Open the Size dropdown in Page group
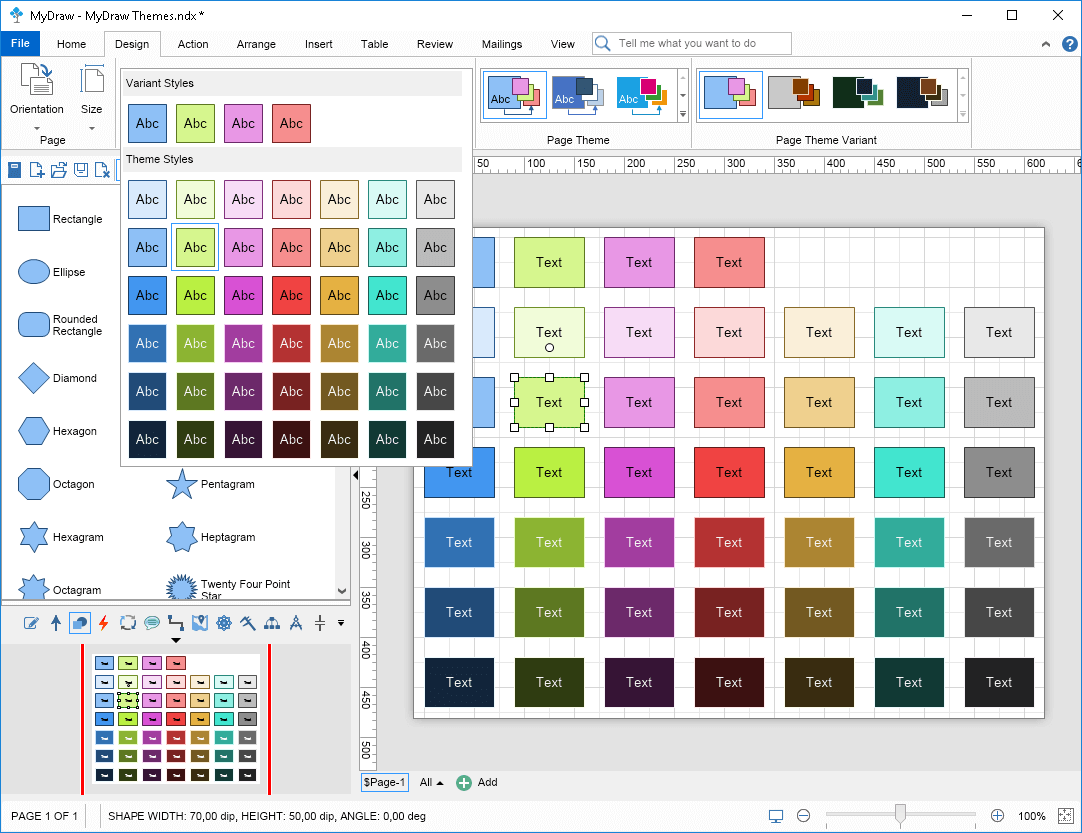Screen dimensions: 1082x833 click(91, 127)
